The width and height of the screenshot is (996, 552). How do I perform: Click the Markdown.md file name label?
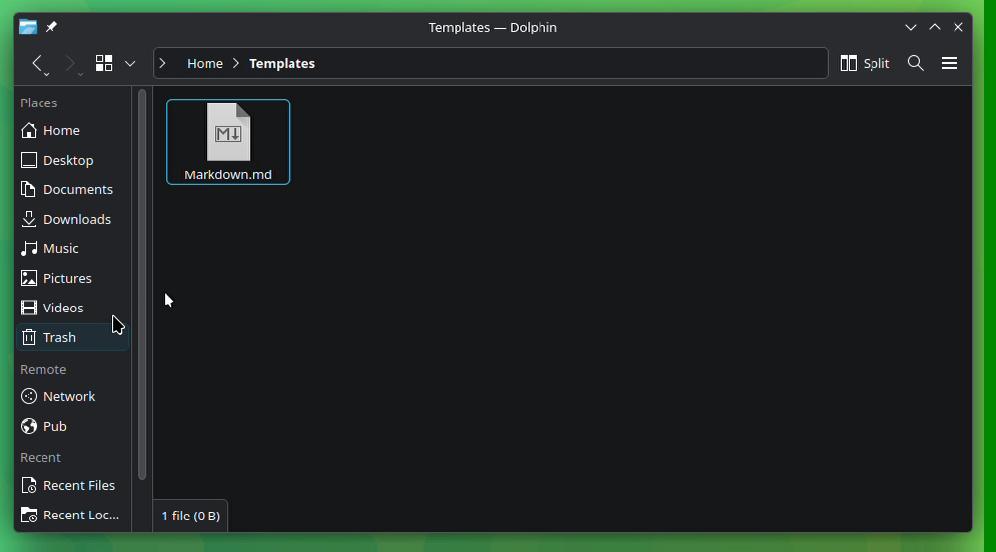228,175
